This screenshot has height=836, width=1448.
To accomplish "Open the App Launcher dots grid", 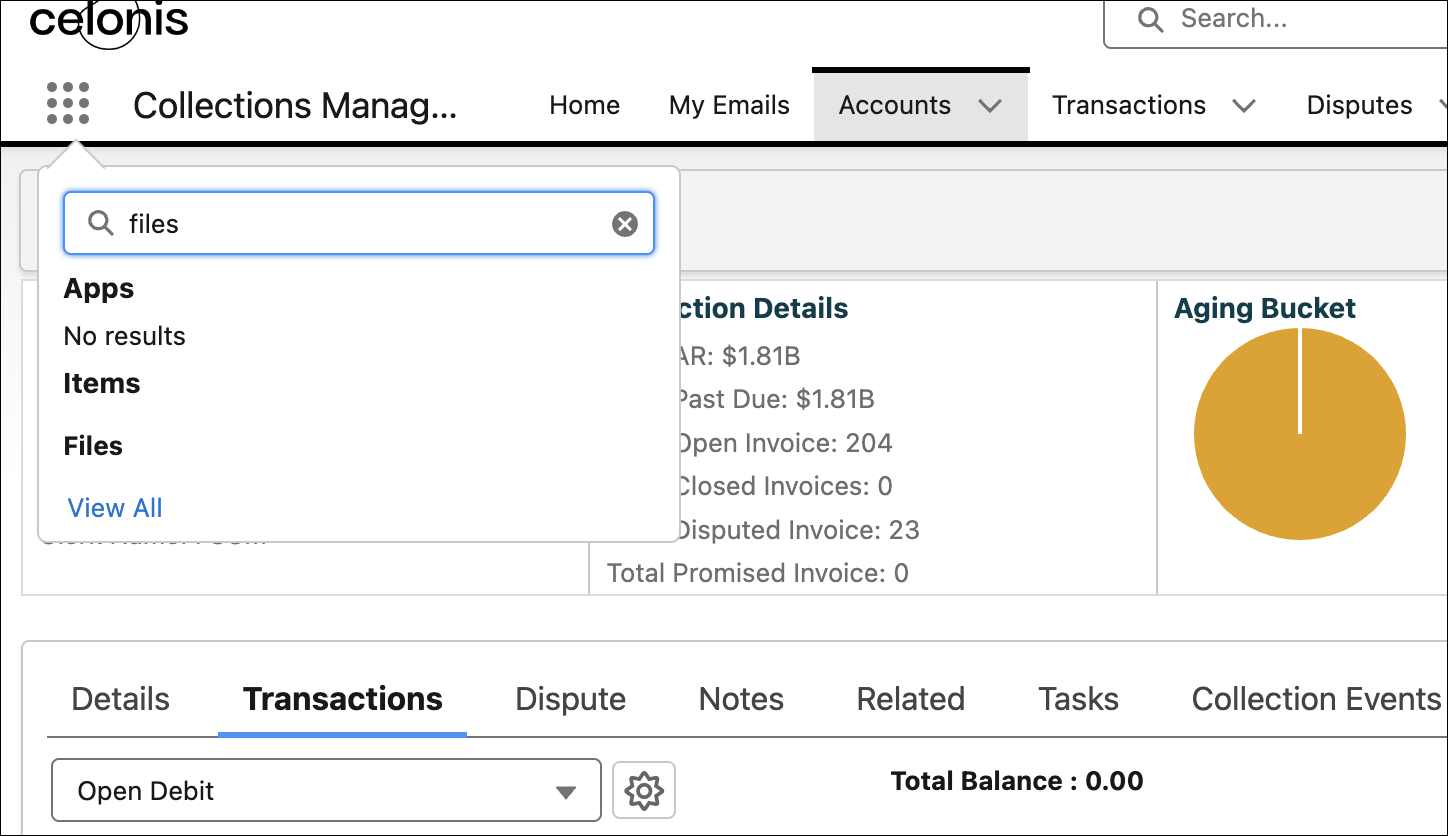I will pos(68,103).
